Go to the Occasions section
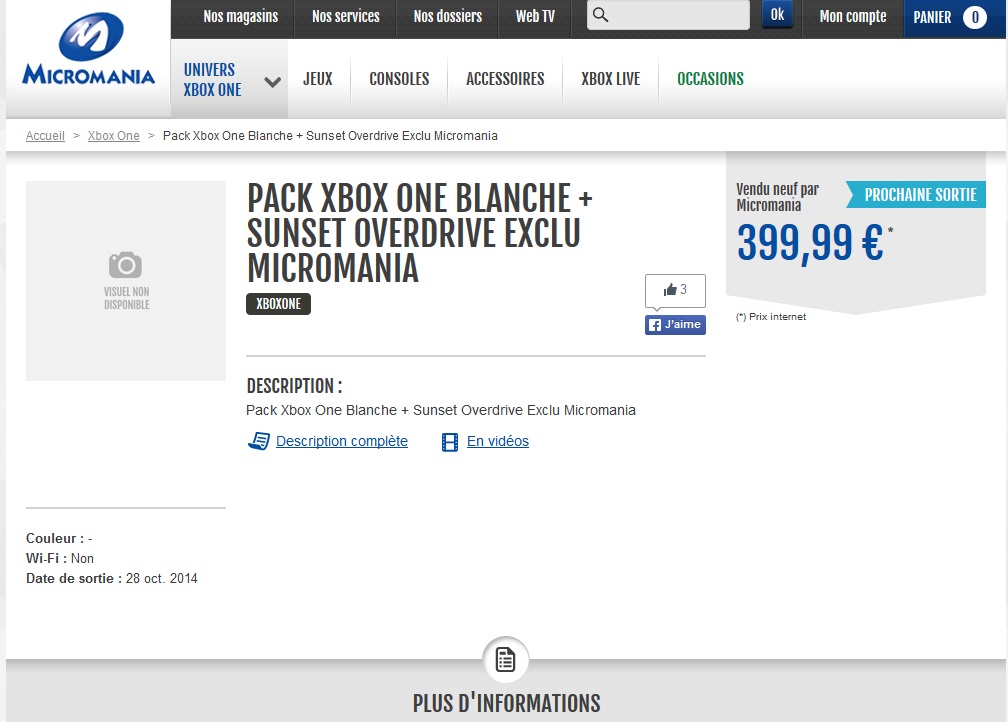Viewport: 1008px width, 722px height. 710,79
